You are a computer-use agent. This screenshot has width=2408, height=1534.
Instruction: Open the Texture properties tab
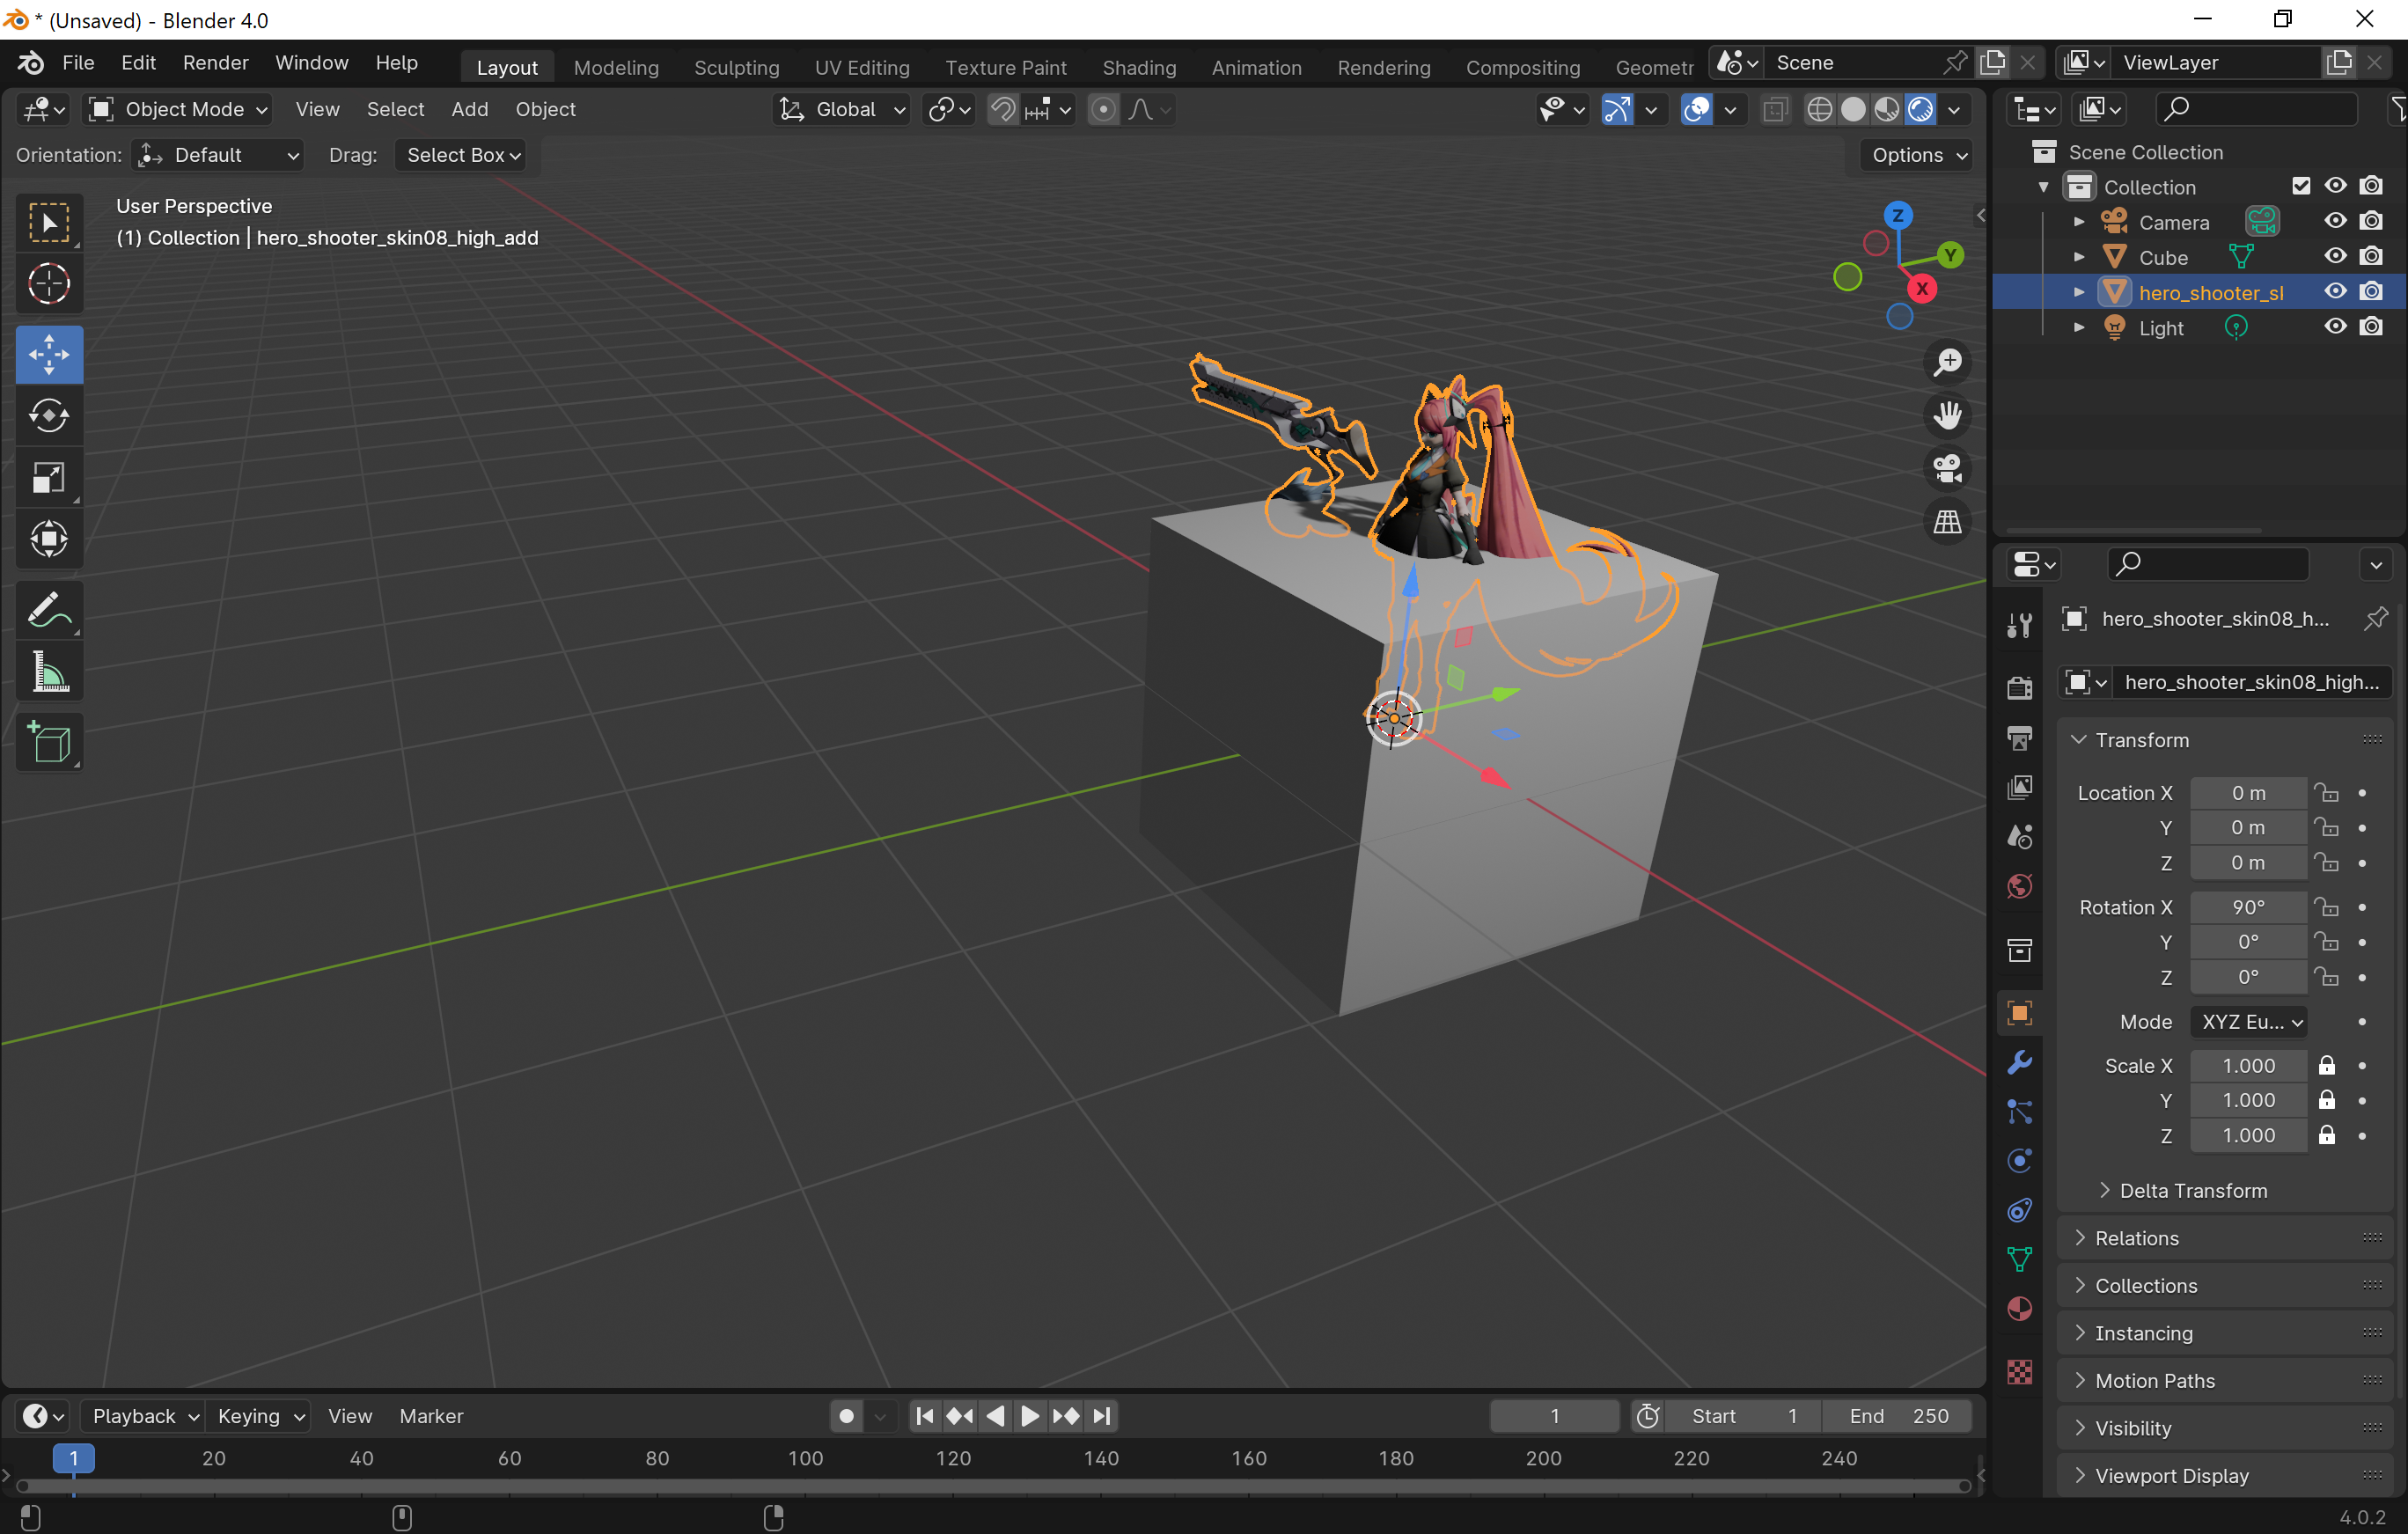[x=2020, y=1372]
